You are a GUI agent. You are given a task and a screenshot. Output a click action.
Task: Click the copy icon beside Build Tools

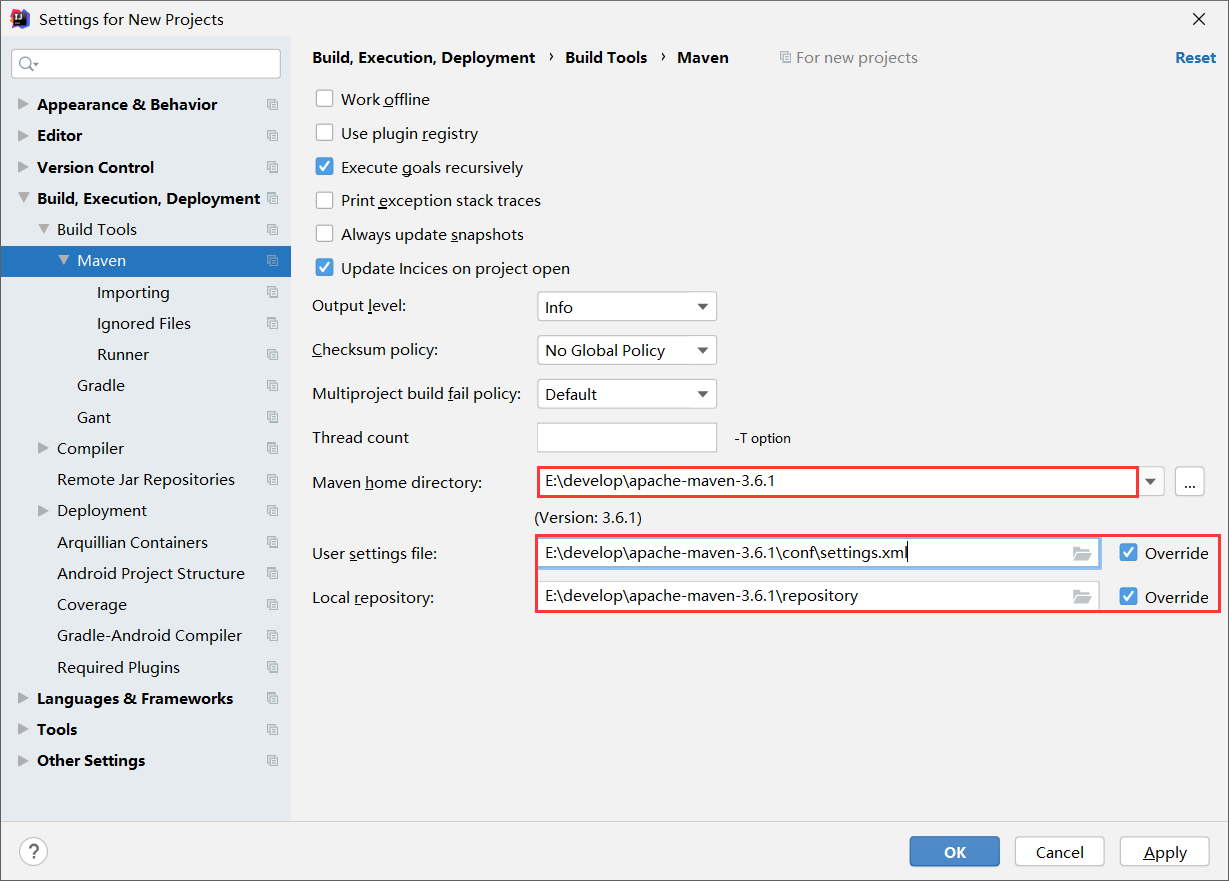tap(272, 230)
